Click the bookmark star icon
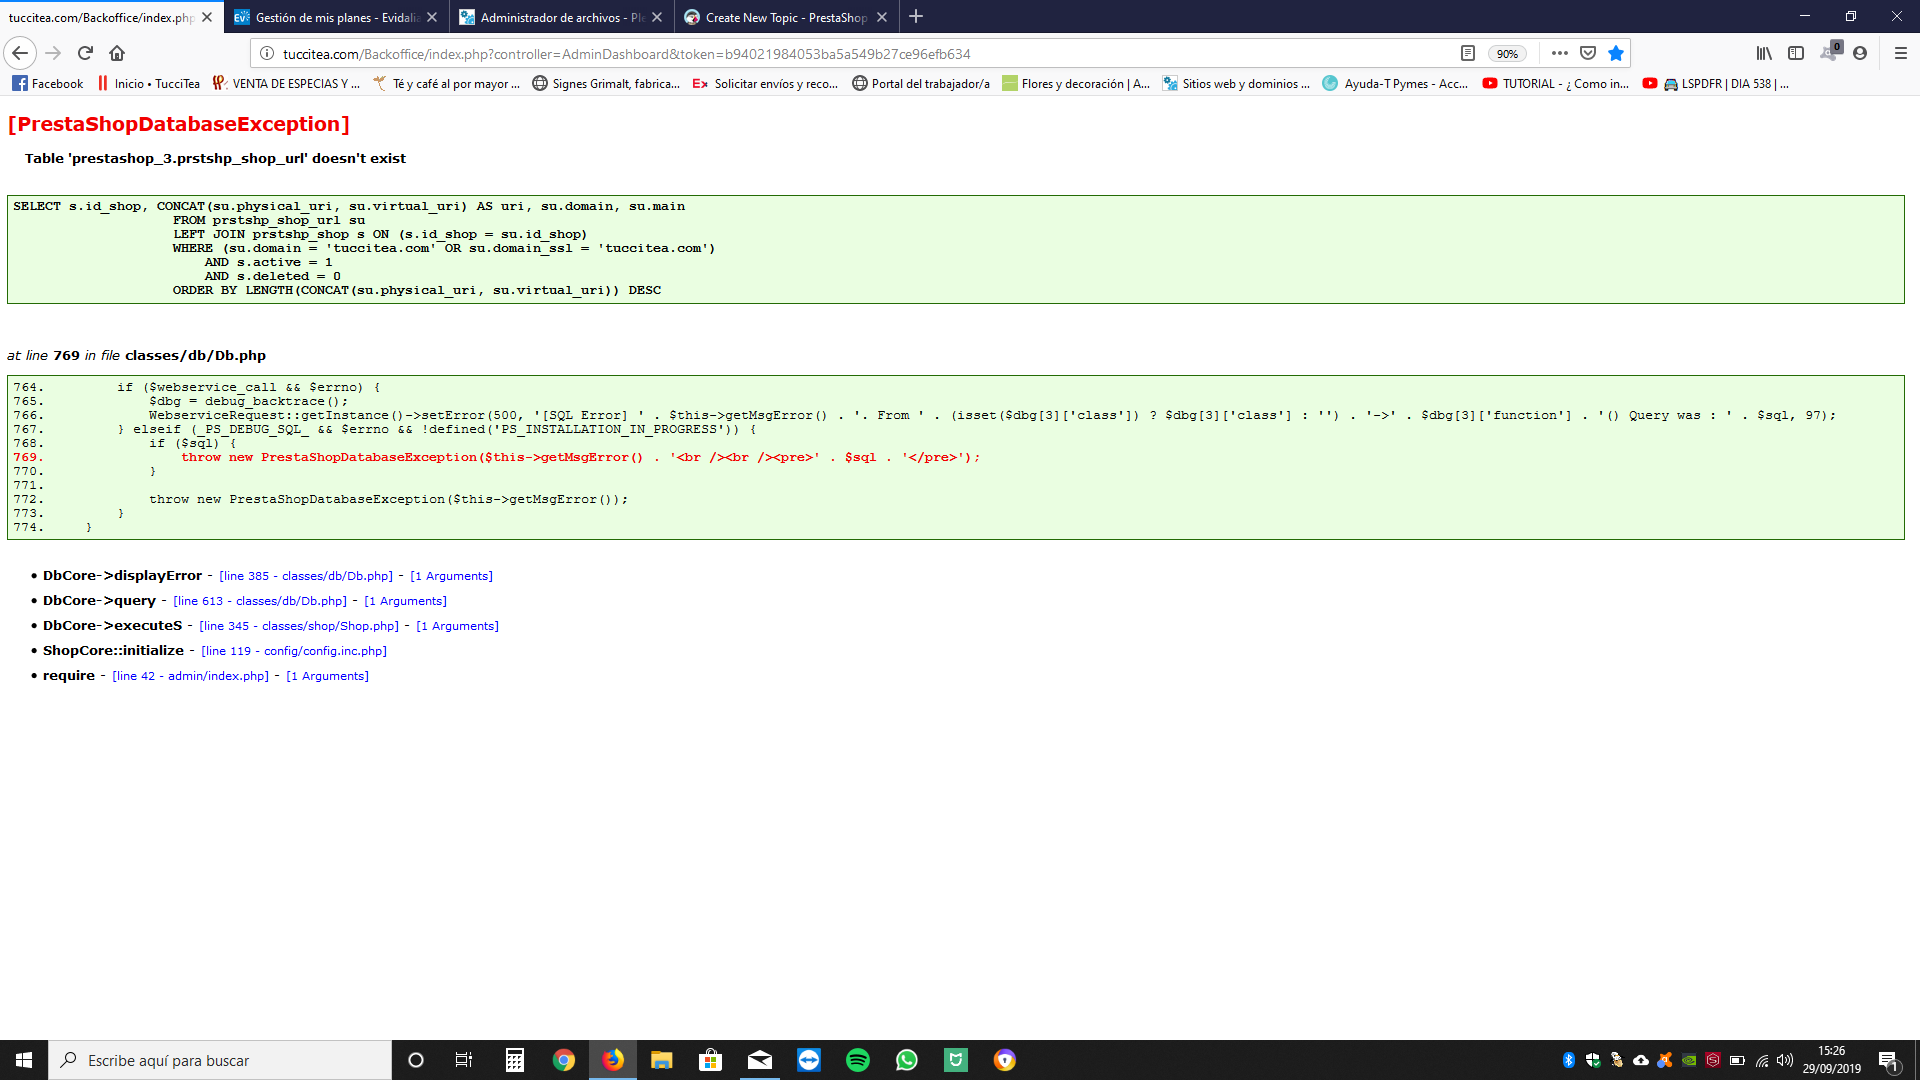This screenshot has width=1920, height=1080. coord(1616,53)
